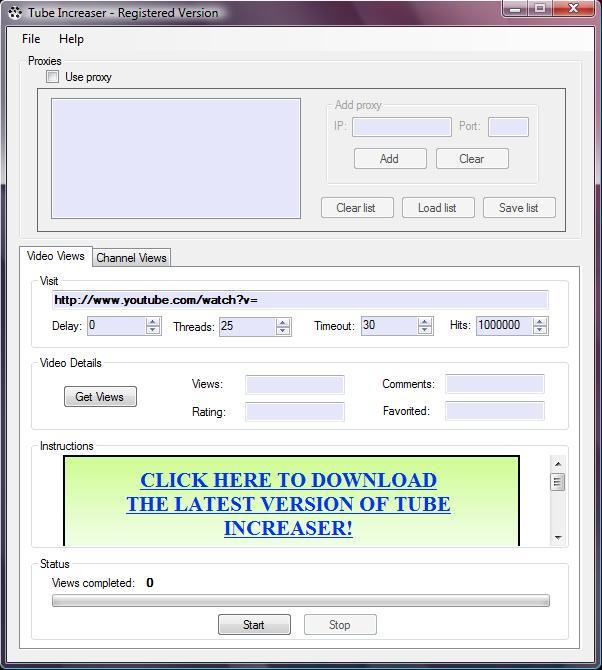Image resolution: width=602 pixels, height=670 pixels.
Task: Click the Comments result field
Action: coord(495,384)
